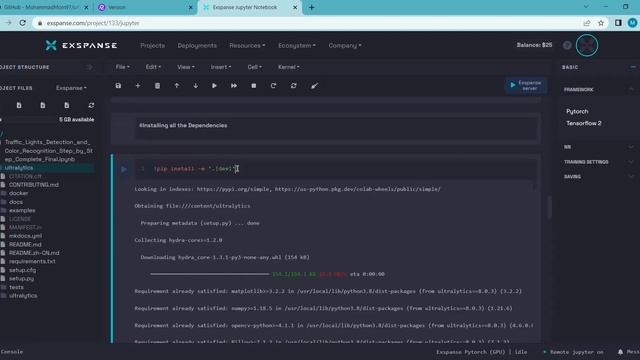Bookmark this page with star icon
640x360 pixels.
601,23
